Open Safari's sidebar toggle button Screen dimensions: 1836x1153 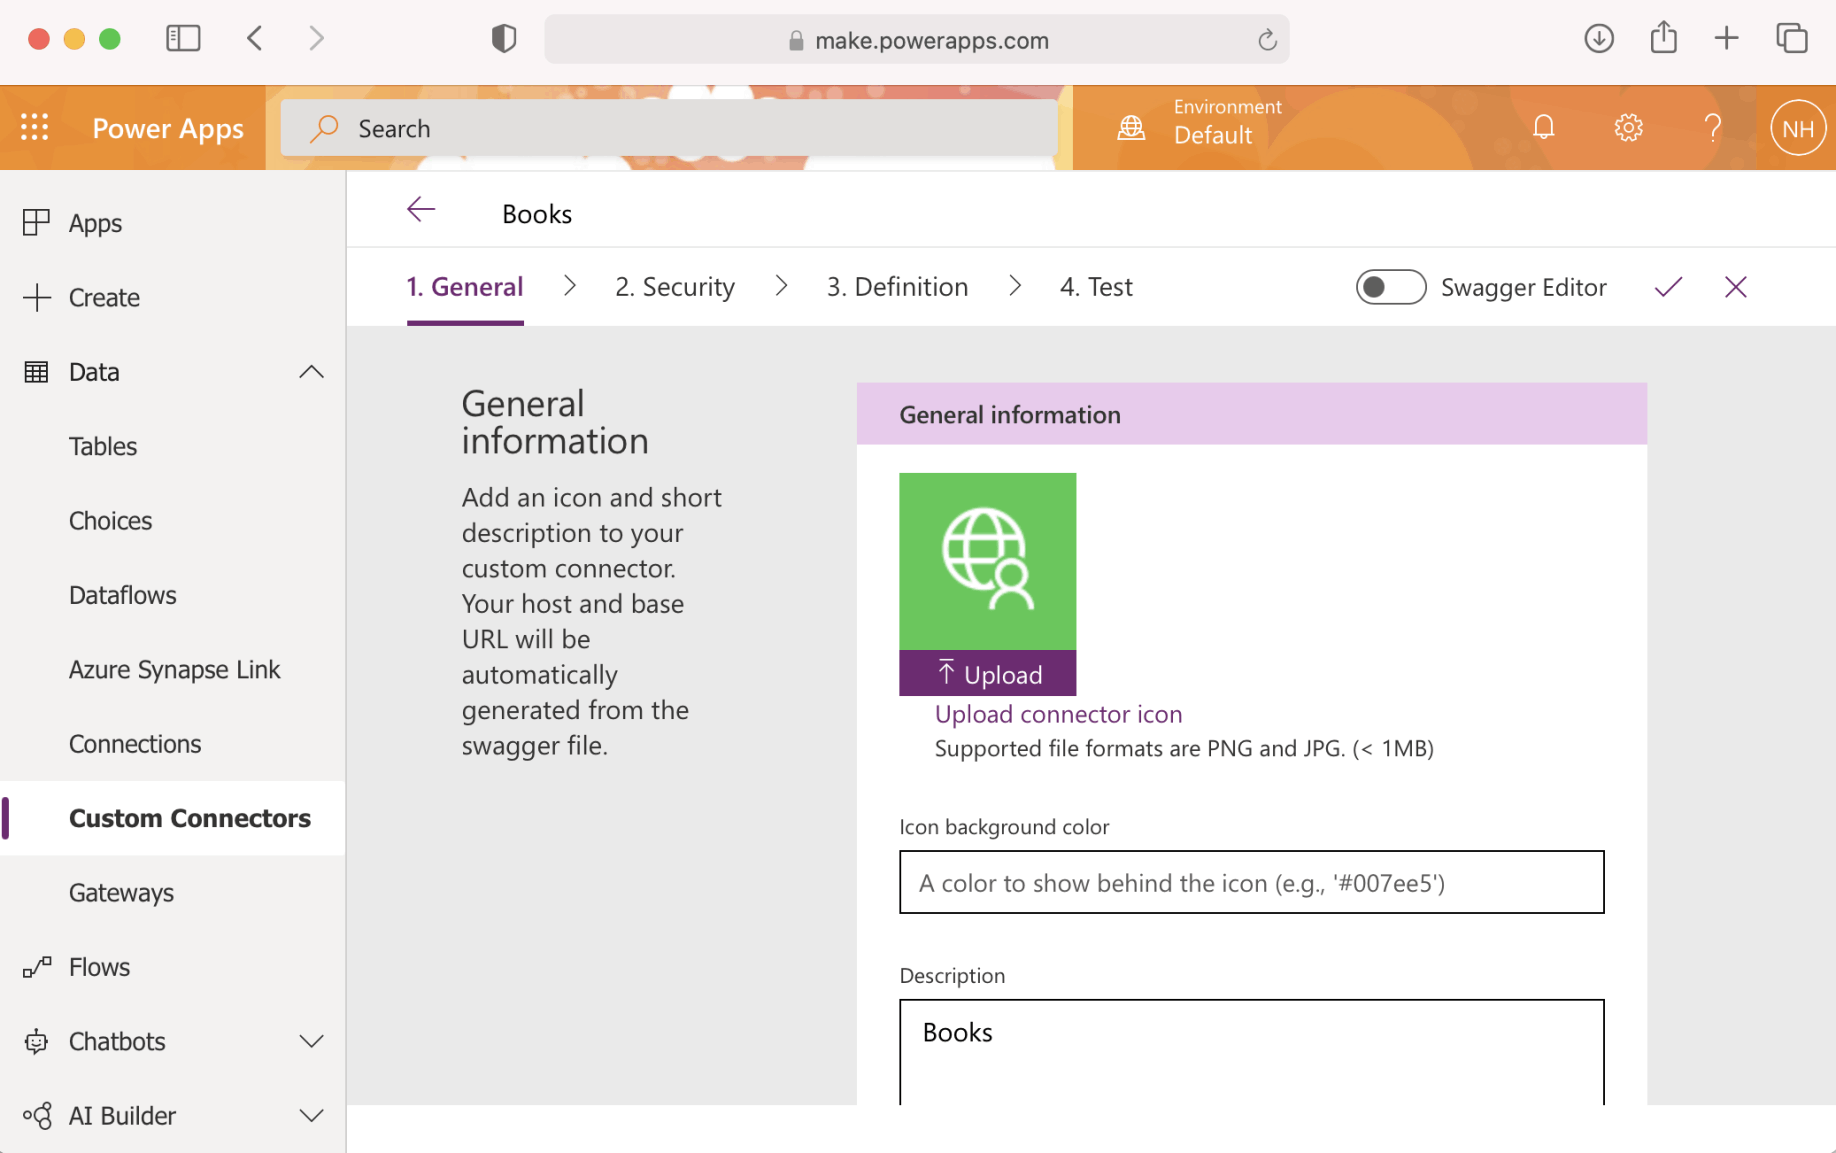click(183, 39)
